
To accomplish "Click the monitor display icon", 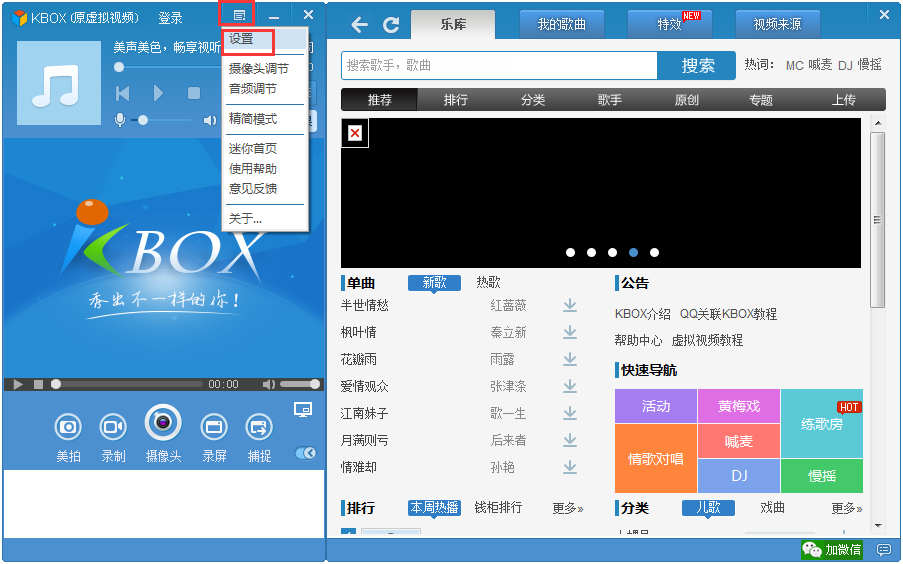I will [303, 410].
